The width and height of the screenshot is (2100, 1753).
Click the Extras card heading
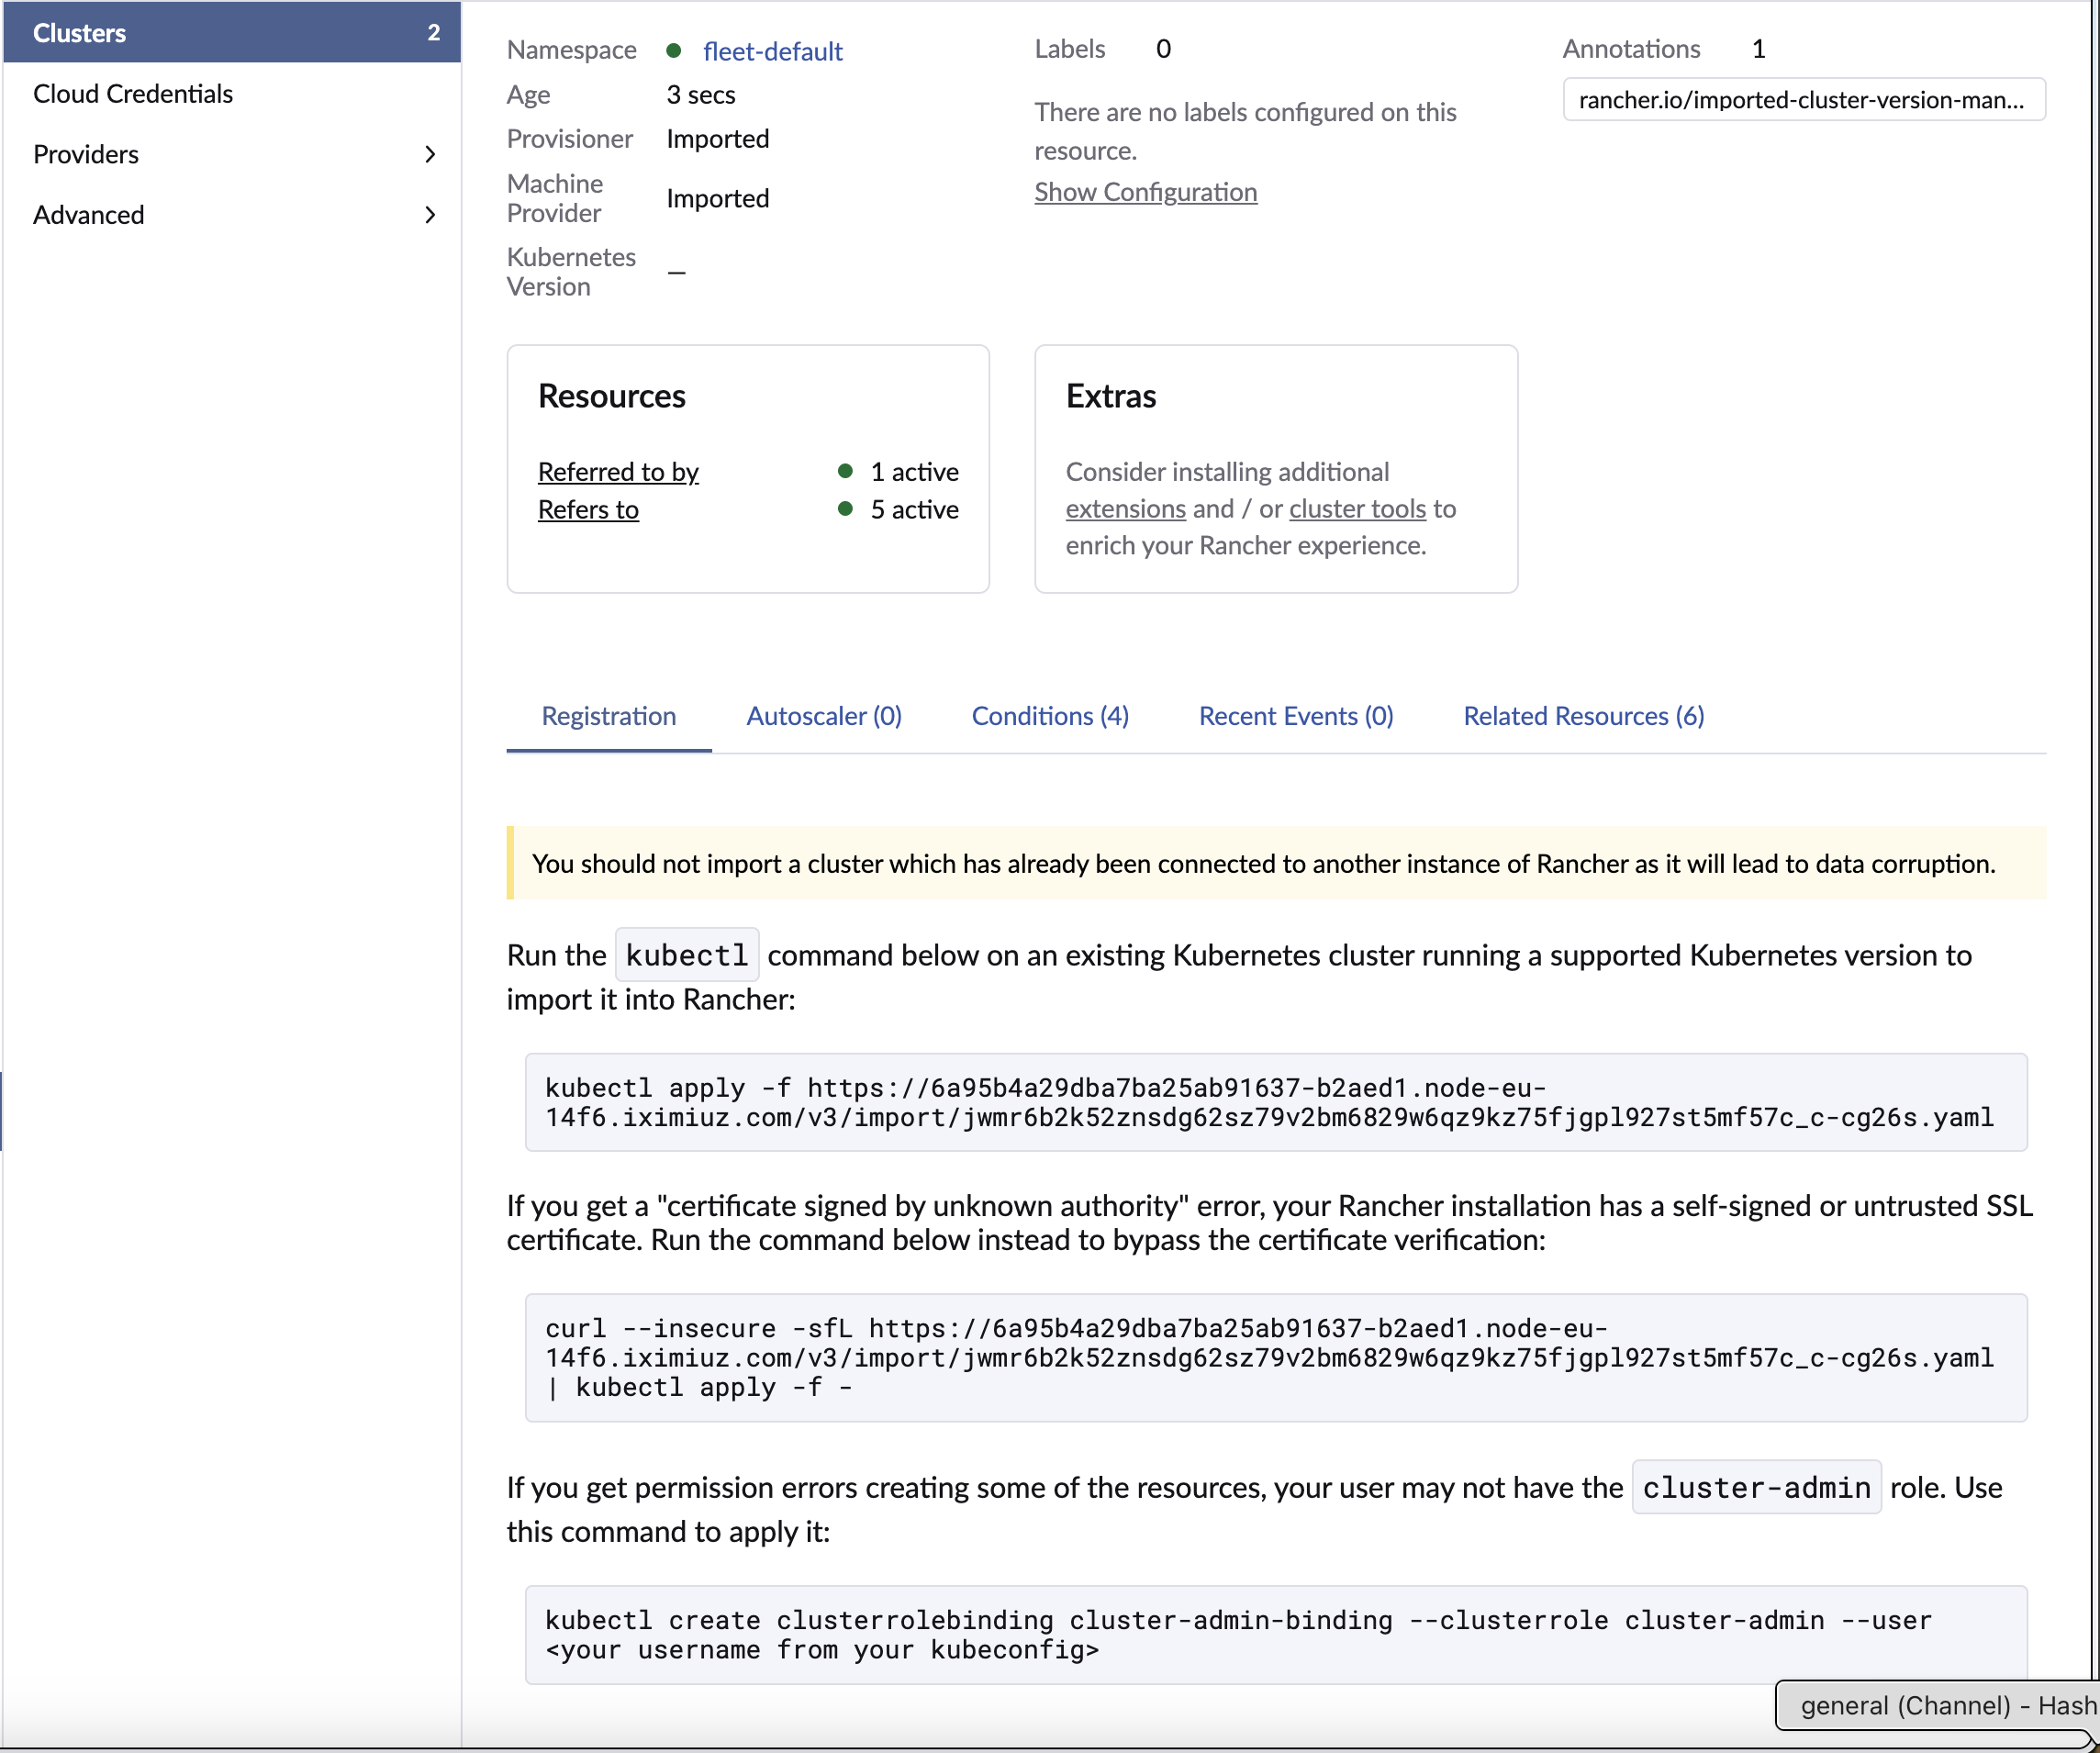click(x=1111, y=396)
